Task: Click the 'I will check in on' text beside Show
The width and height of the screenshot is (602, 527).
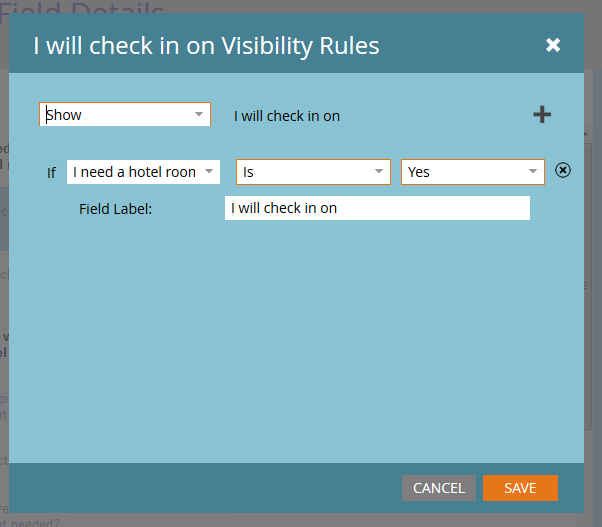Action: [287, 116]
